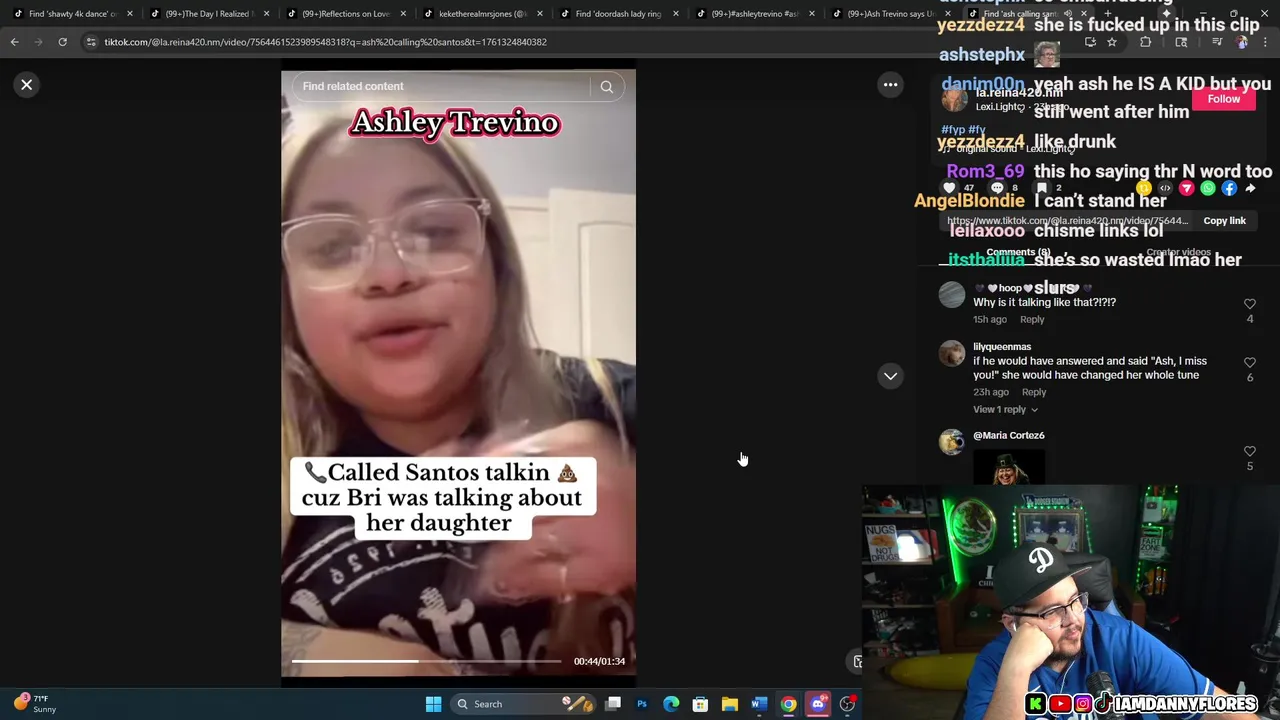
Task: Open Task View on taskbar
Action: [613, 704]
